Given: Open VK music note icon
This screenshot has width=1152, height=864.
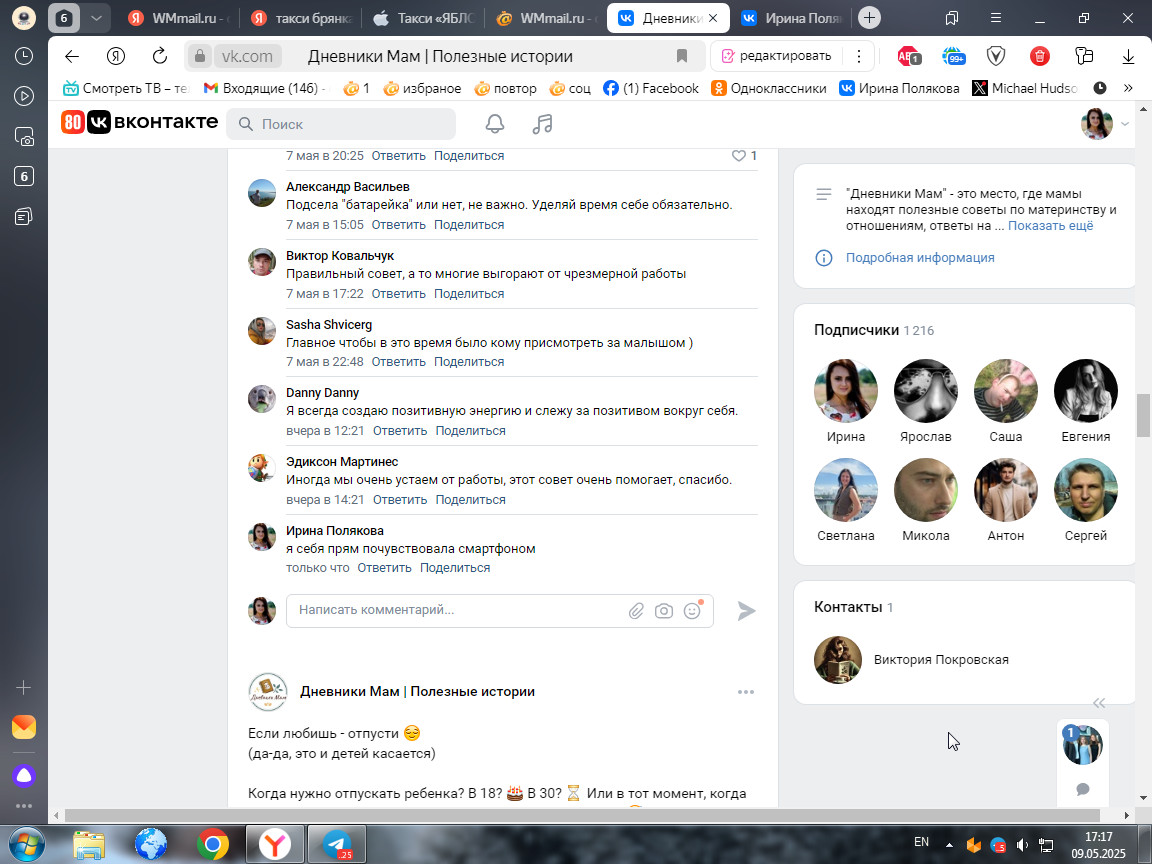Looking at the screenshot, I should 542,124.
